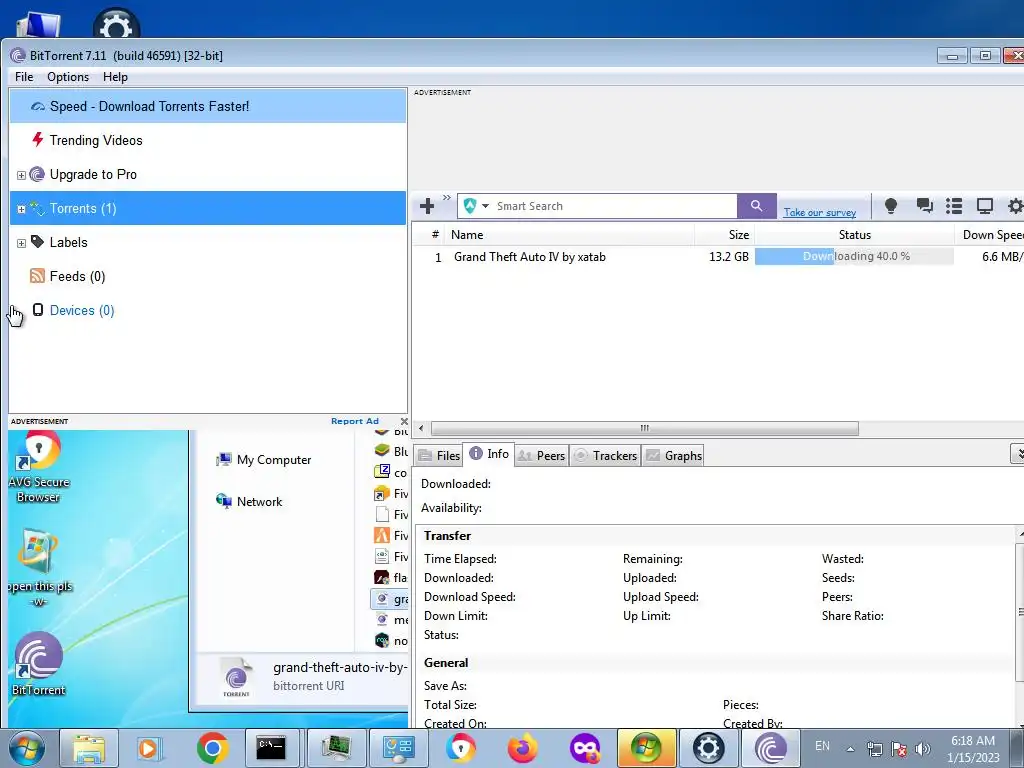The image size is (1024, 768).
Task: Open Trending Videos in sidebar
Action: point(96,140)
